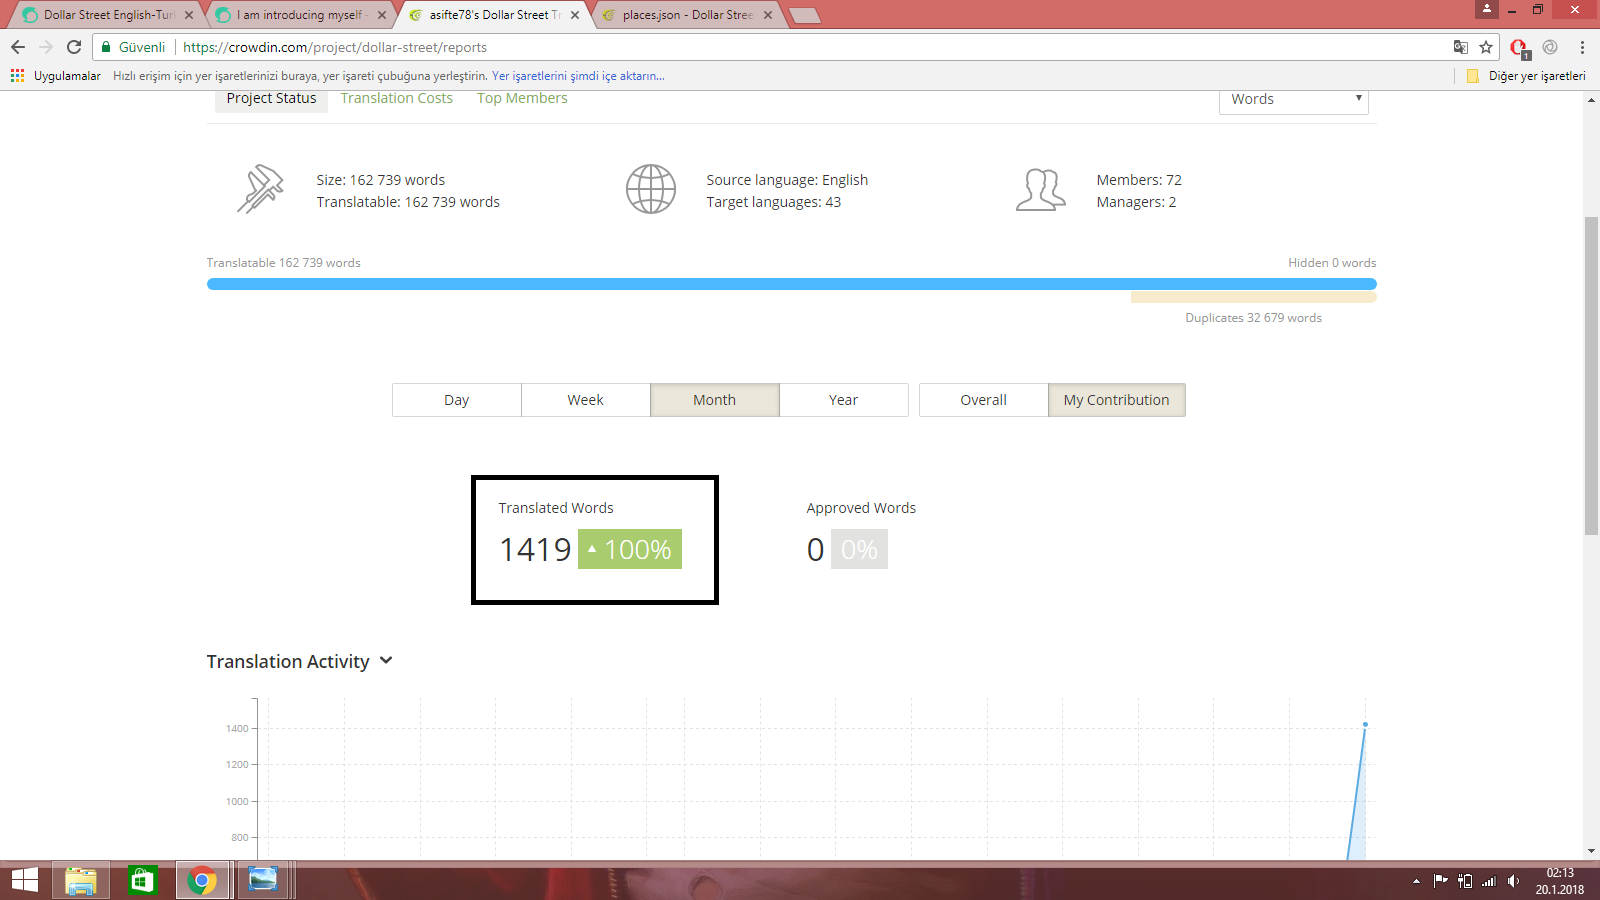The image size is (1600, 900).
Task: Open File Explorer from taskbar
Action: tap(80, 881)
